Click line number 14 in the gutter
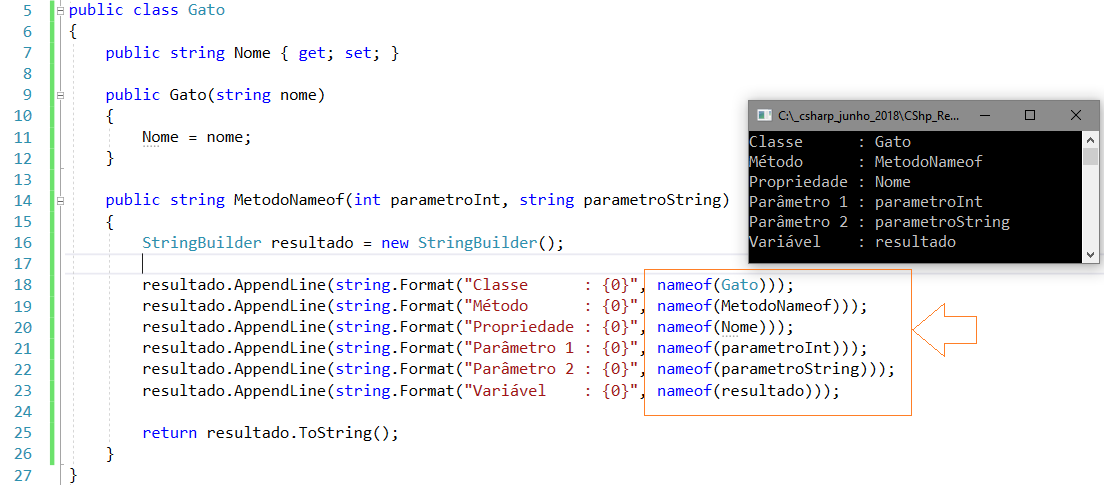Viewport: 1105px width, 485px height. [23, 201]
